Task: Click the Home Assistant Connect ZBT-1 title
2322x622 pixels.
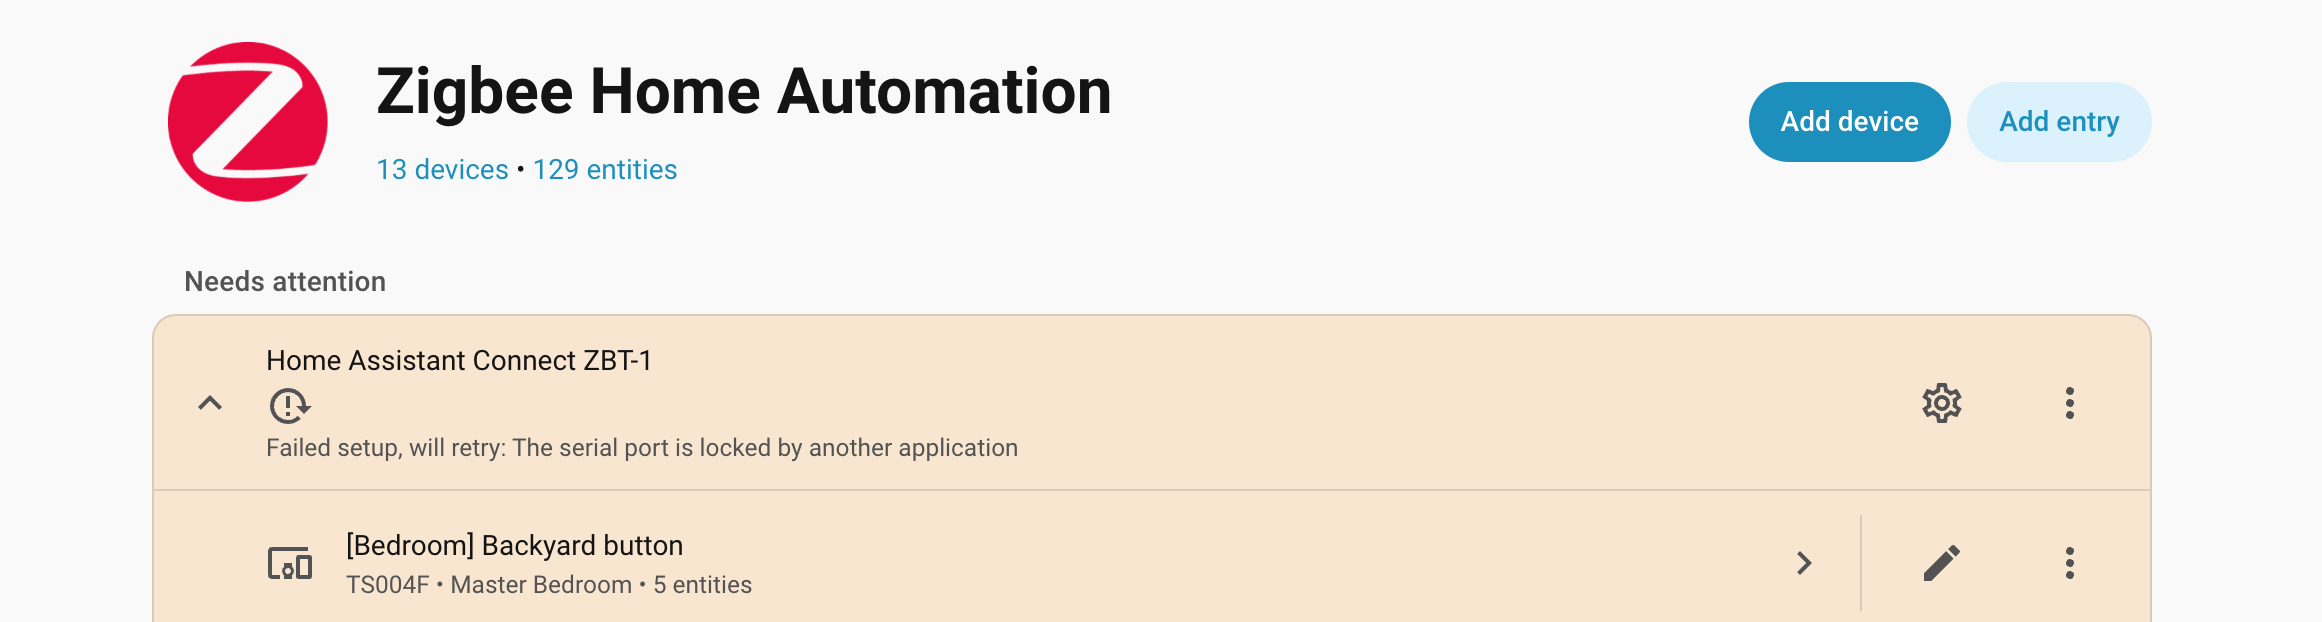Action: pos(458,361)
